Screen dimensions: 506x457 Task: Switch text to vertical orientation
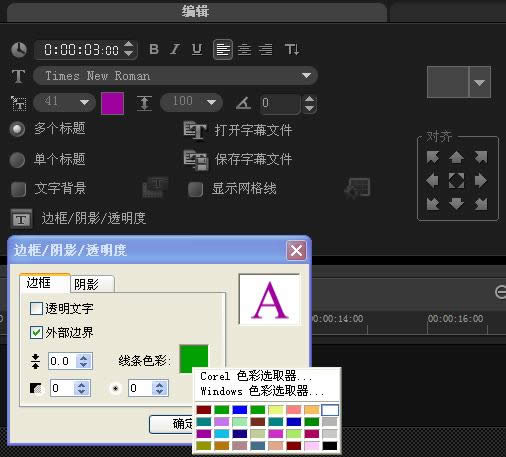[292, 49]
